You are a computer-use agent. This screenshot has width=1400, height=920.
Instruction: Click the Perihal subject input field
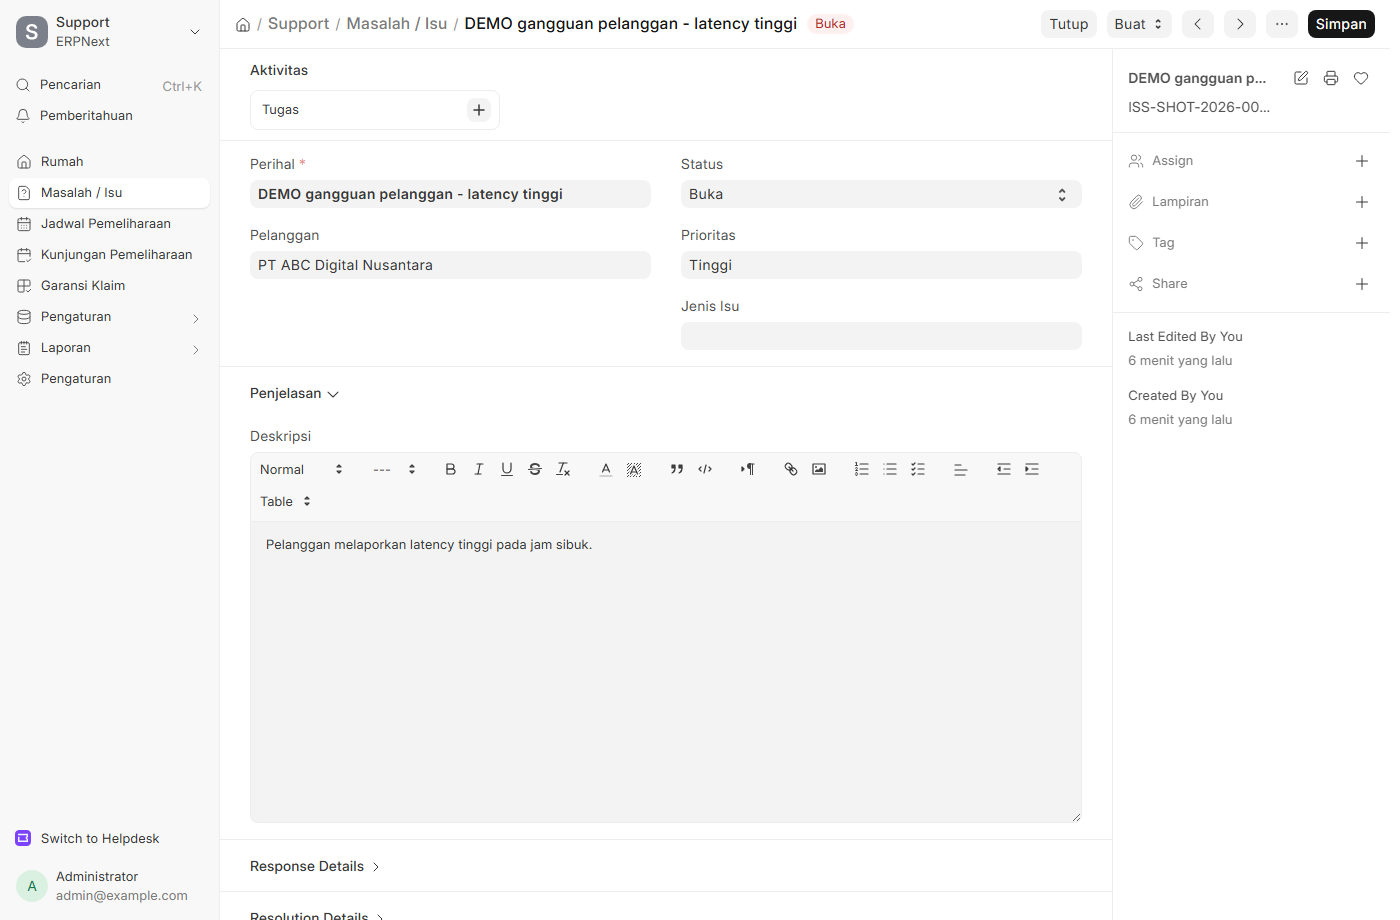coord(450,194)
